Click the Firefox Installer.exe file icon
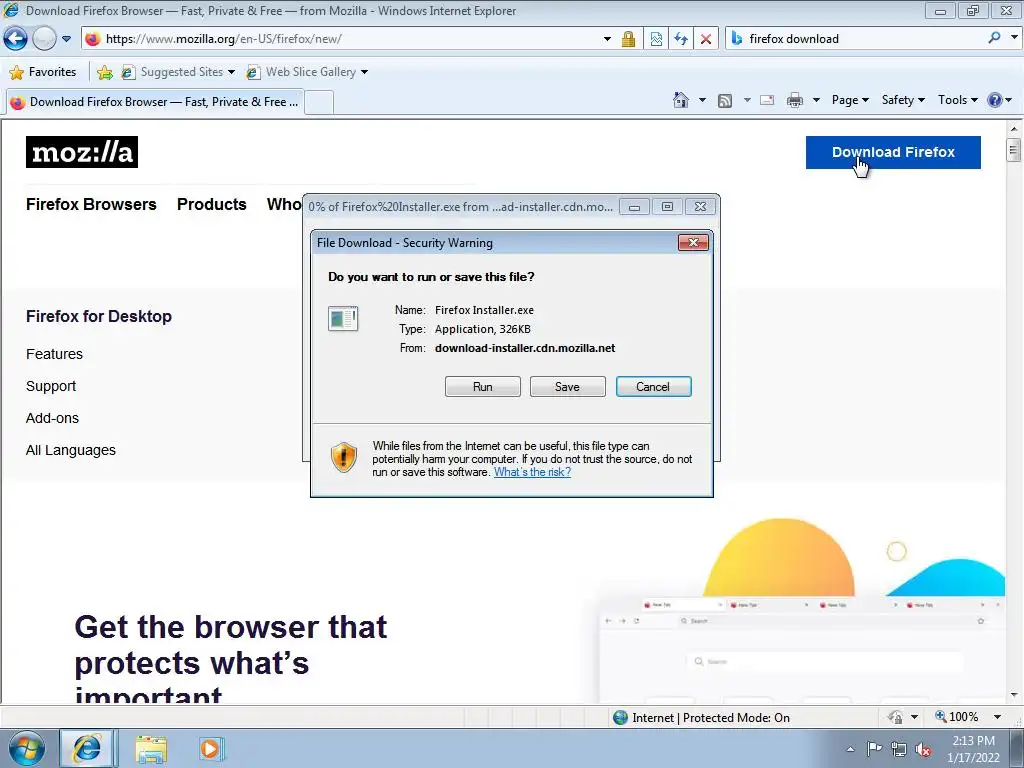Screen dimensions: 1024x768 343,319
